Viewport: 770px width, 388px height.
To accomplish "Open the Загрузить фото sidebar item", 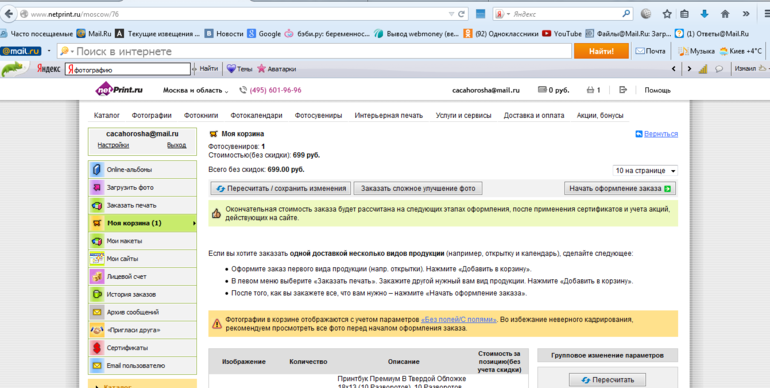I will click(x=142, y=187).
